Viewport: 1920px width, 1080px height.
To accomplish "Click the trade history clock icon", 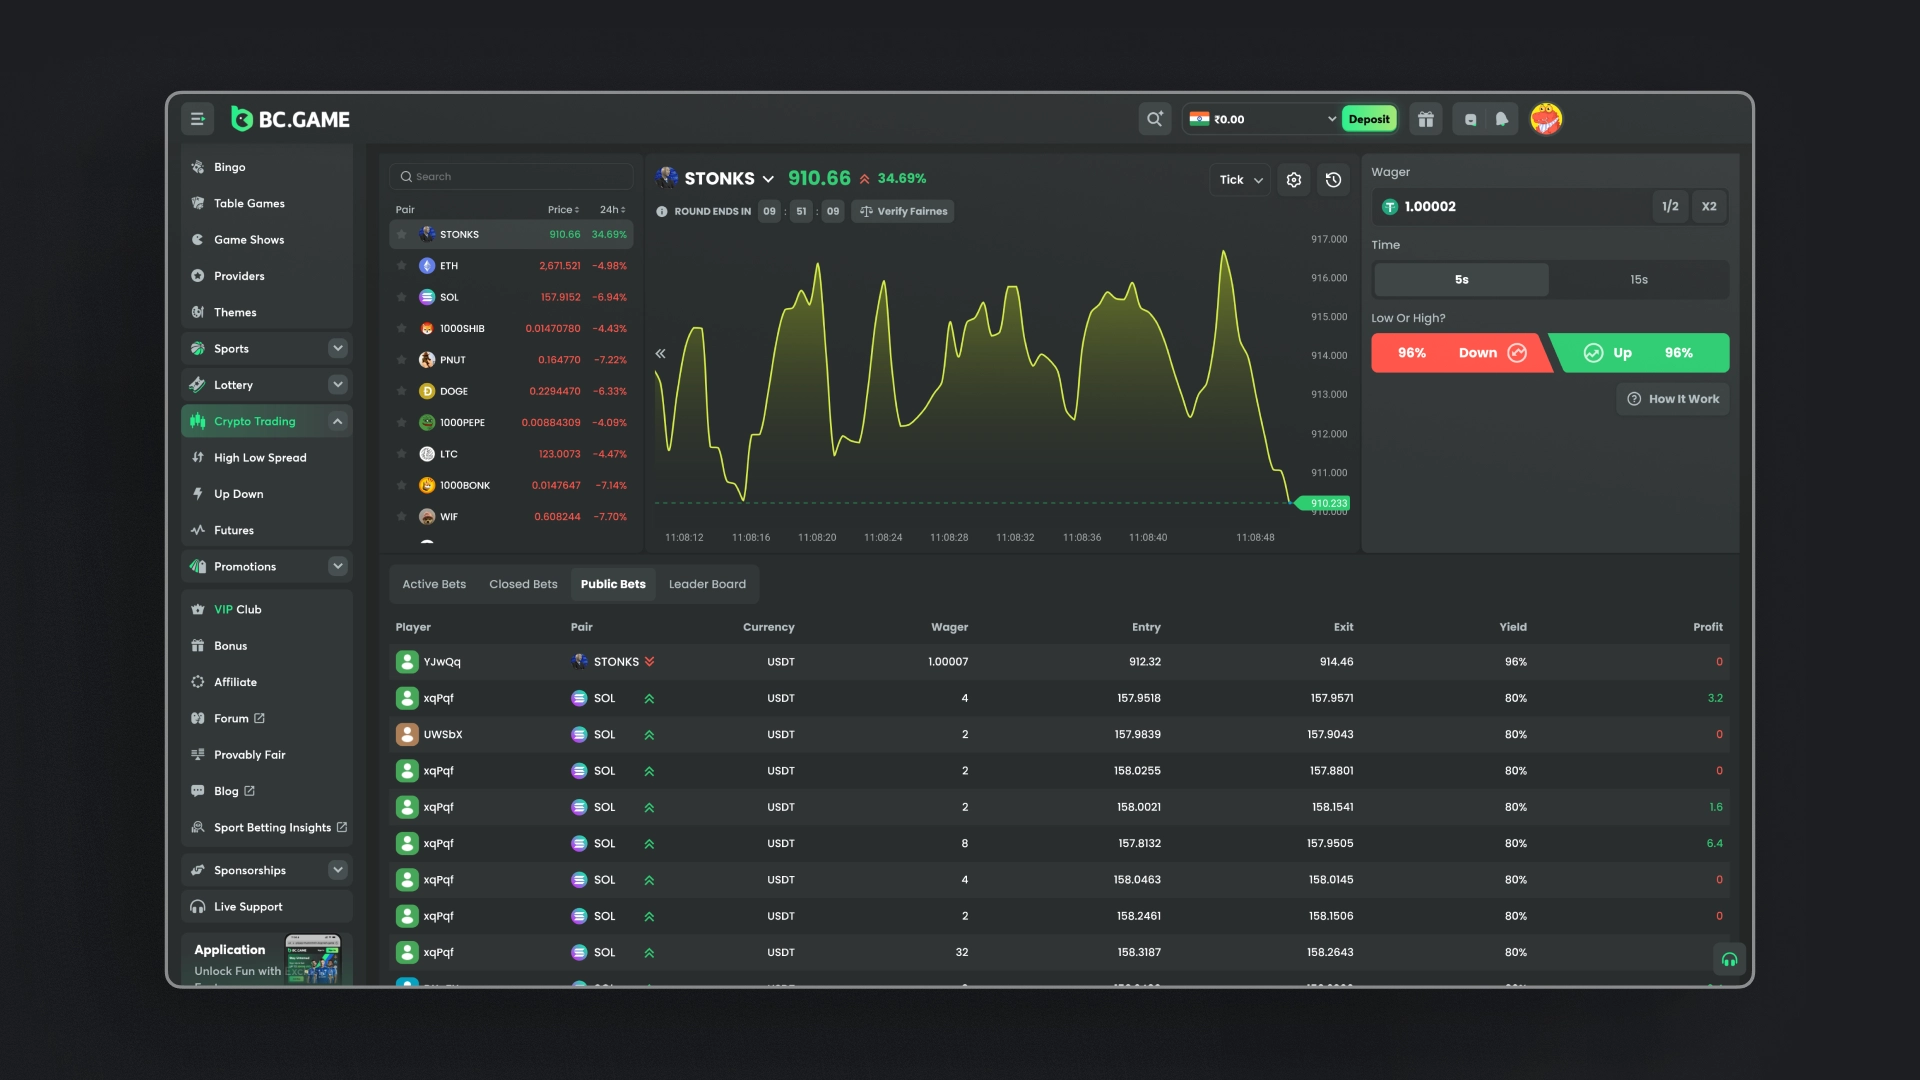I will click(x=1333, y=180).
